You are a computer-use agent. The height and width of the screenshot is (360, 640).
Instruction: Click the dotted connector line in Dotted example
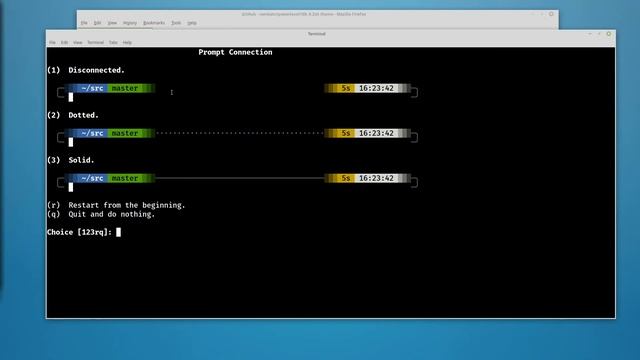point(240,133)
